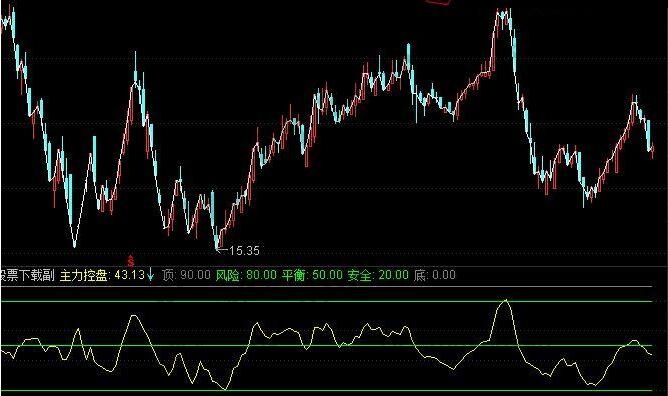This screenshot has width=668, height=396.
Task: Click the highest candlestick at the price peak
Action: [x=504, y=16]
